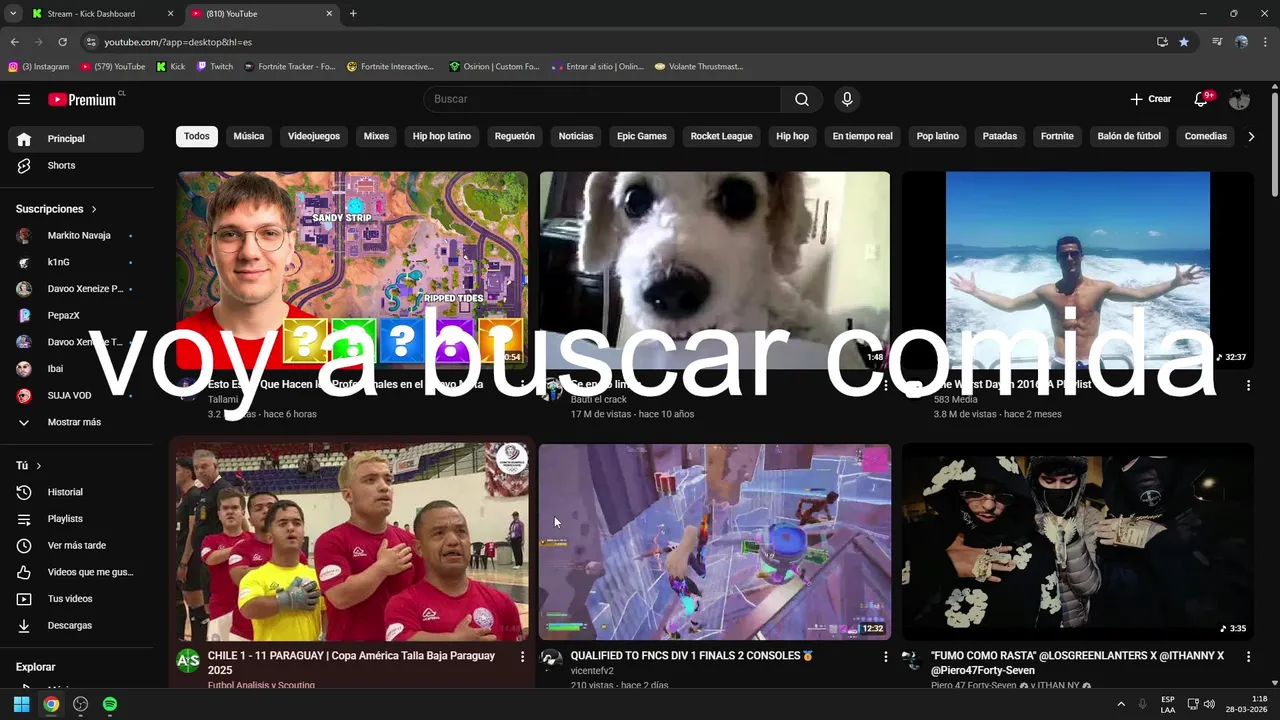Open SUJA VOD subscription channel
This screenshot has width=1280, height=720.
pos(76,395)
